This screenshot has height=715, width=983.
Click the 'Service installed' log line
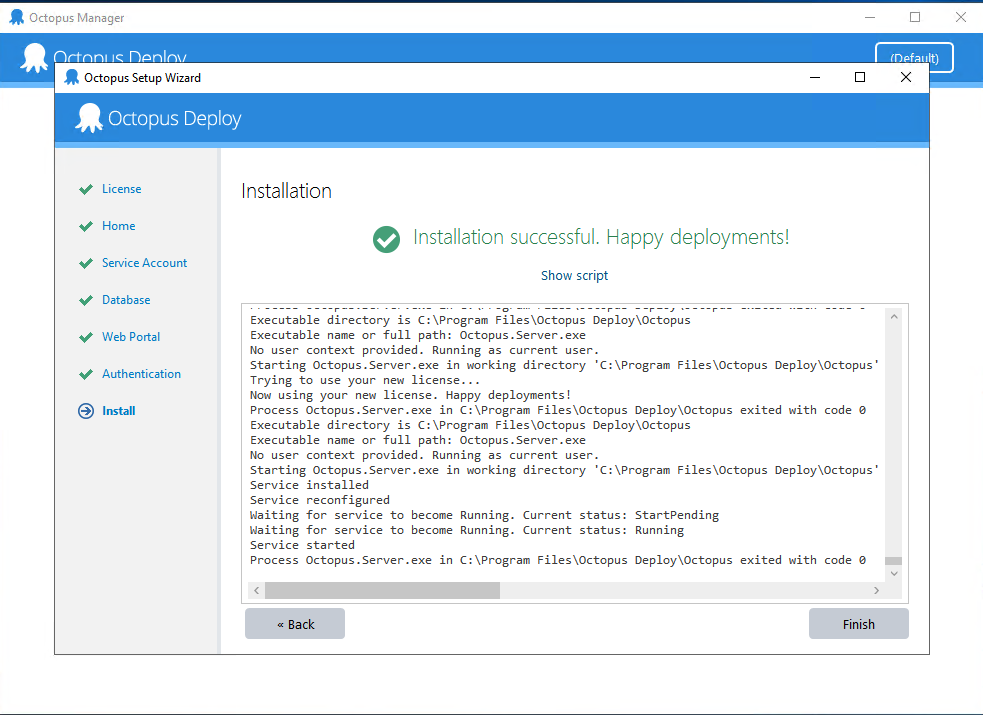(309, 484)
